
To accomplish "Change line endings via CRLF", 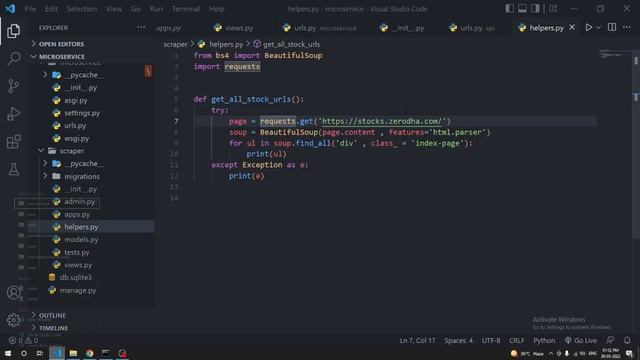I will 517,340.
